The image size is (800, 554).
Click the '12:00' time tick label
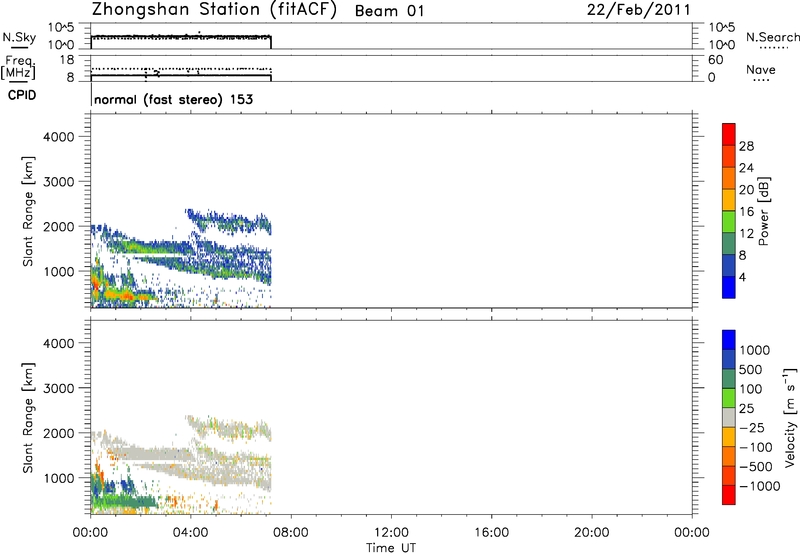coord(391,533)
